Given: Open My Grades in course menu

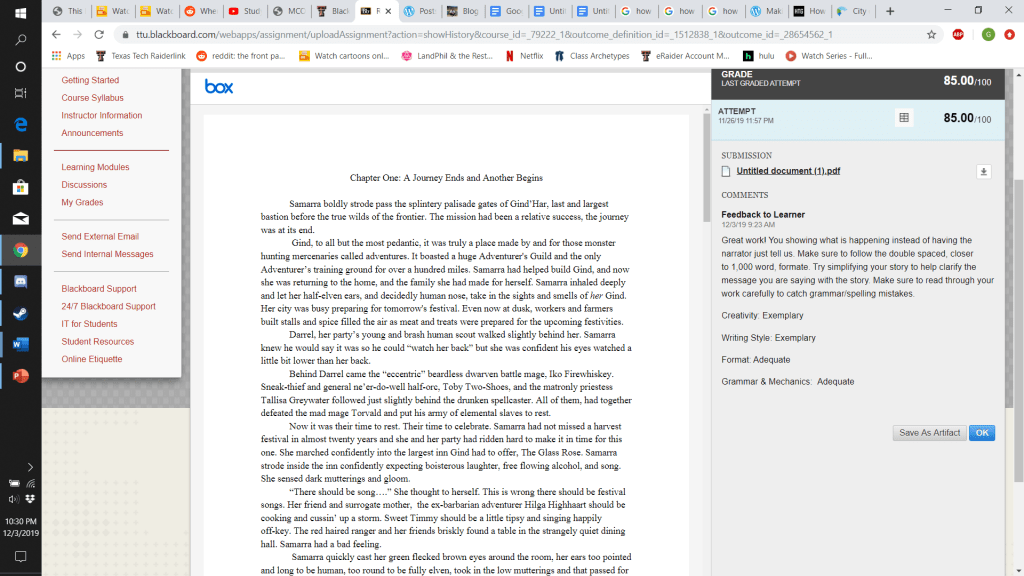Looking at the screenshot, I should (82, 202).
